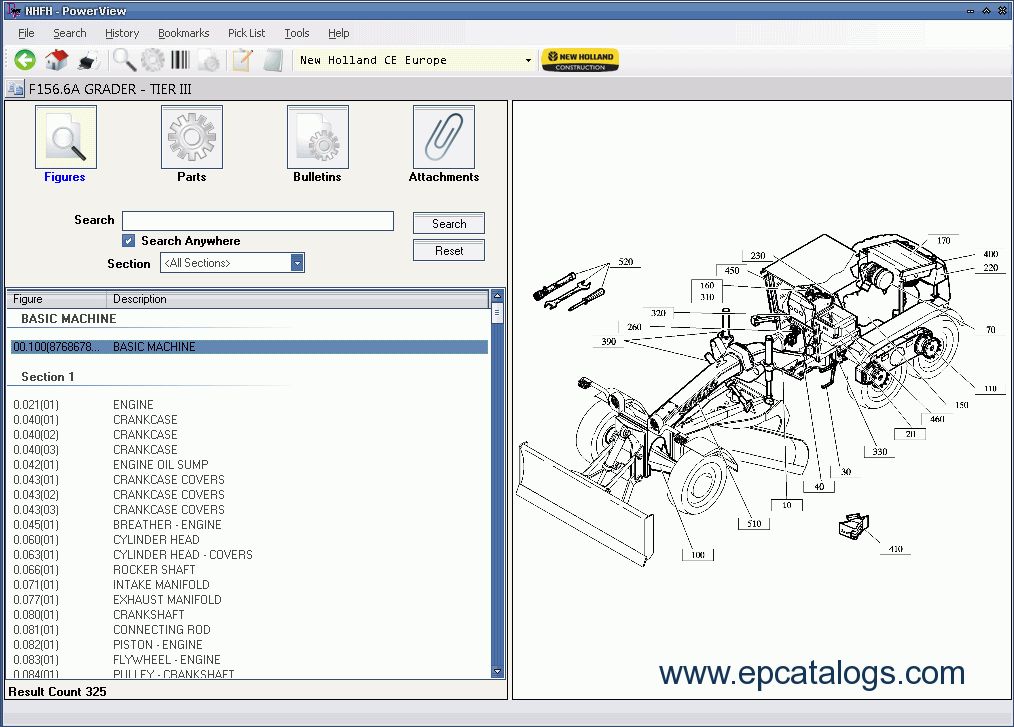Image resolution: width=1014 pixels, height=727 pixels.
Task: Select the 0.040(01) CRANKCASE row
Action: click(250, 420)
